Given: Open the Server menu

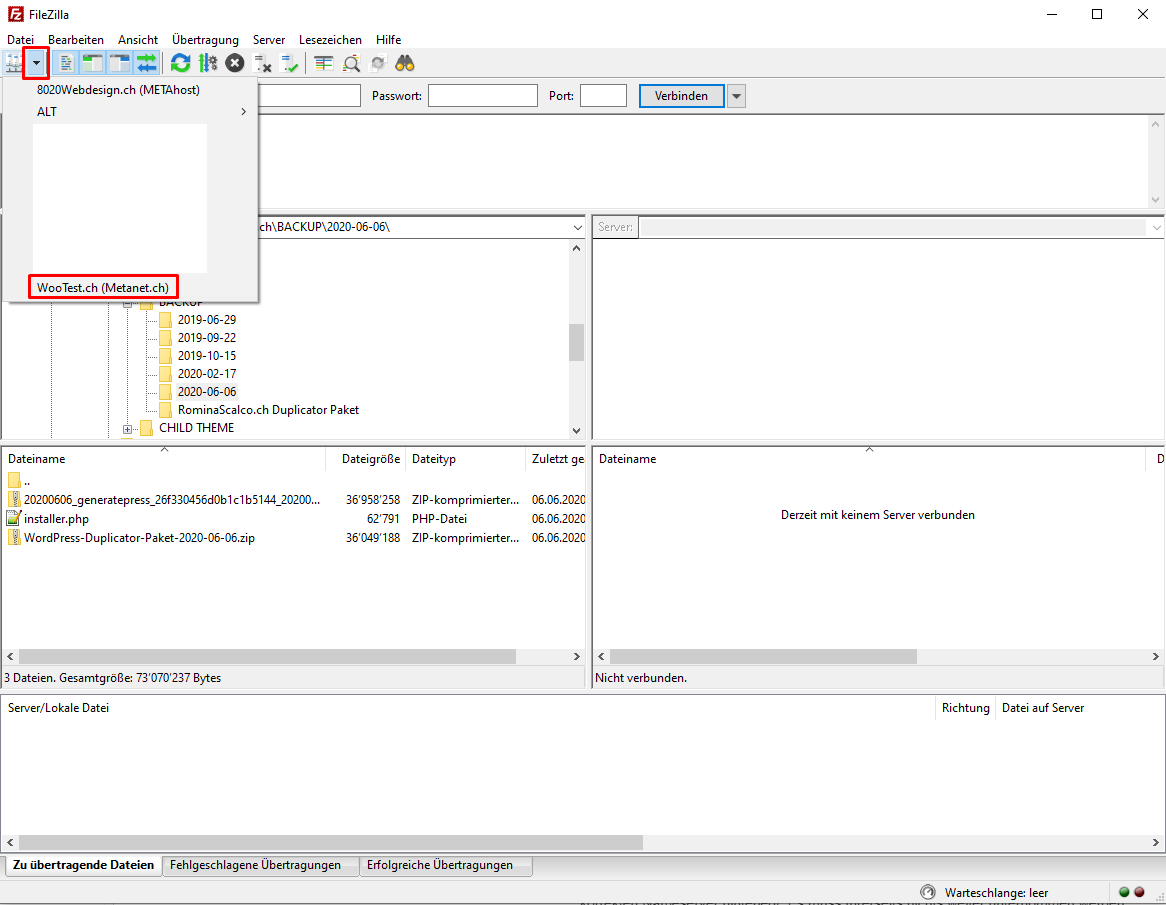Looking at the screenshot, I should pos(268,39).
